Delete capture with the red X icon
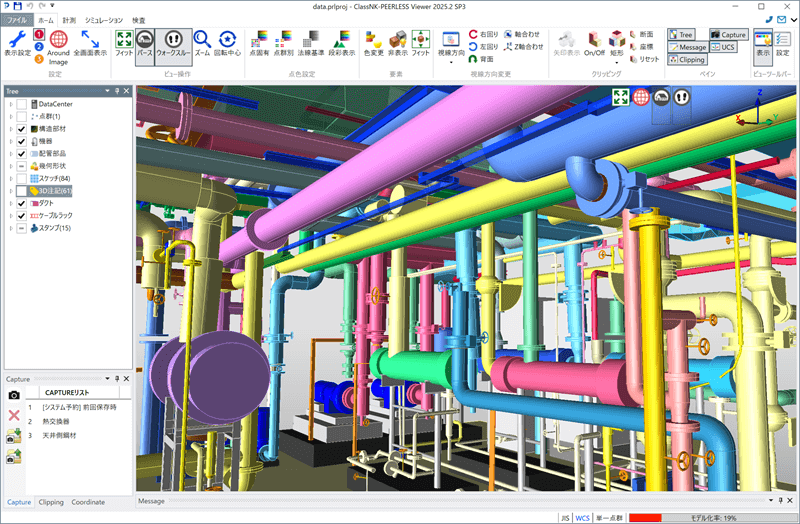The image size is (800, 524). coord(14,415)
